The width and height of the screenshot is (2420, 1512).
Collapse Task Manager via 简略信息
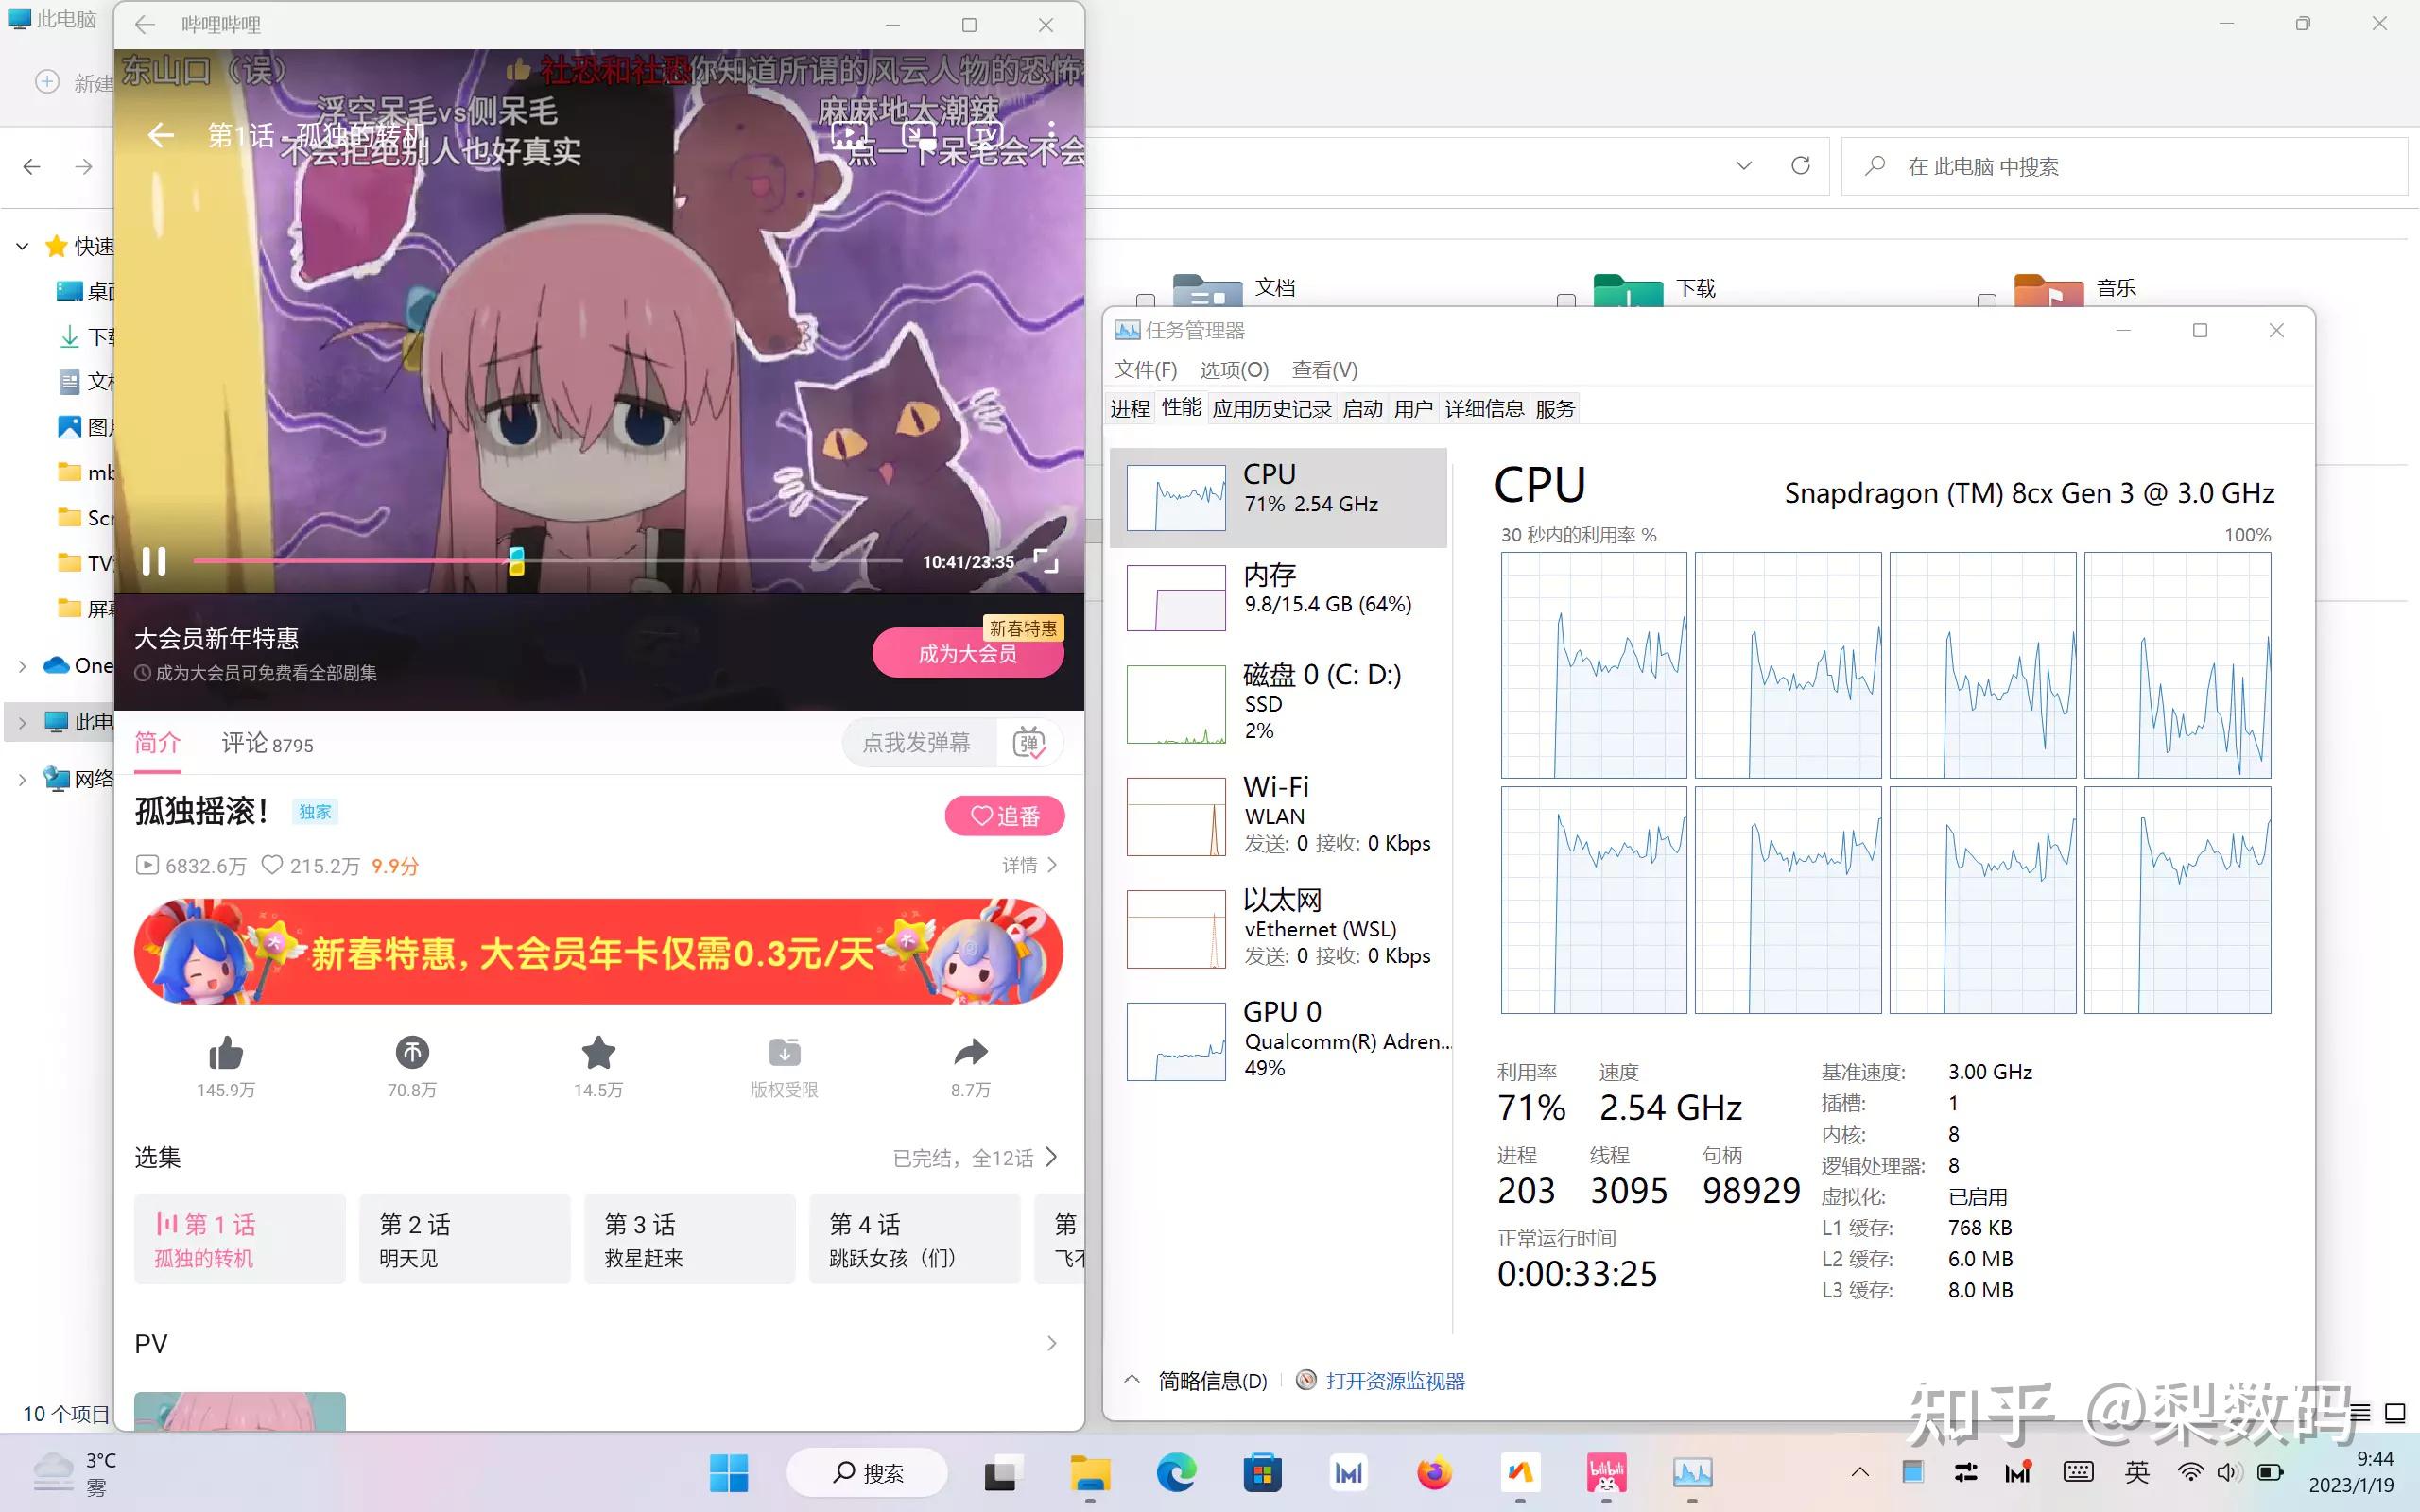coord(1196,1381)
